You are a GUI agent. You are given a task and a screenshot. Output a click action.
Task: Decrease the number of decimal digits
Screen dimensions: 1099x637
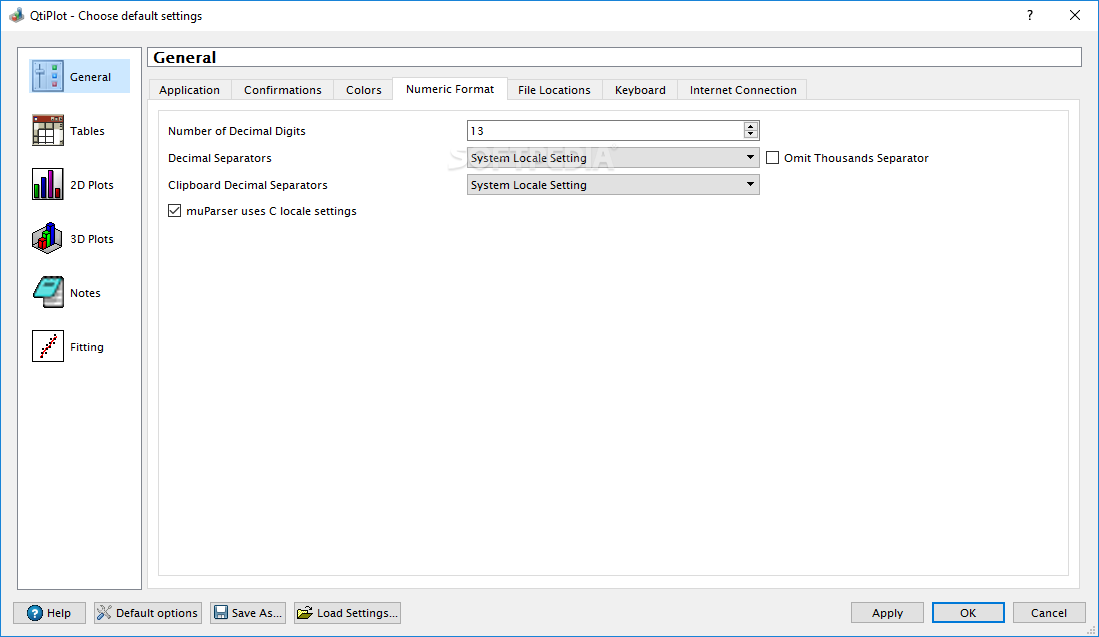click(x=751, y=135)
